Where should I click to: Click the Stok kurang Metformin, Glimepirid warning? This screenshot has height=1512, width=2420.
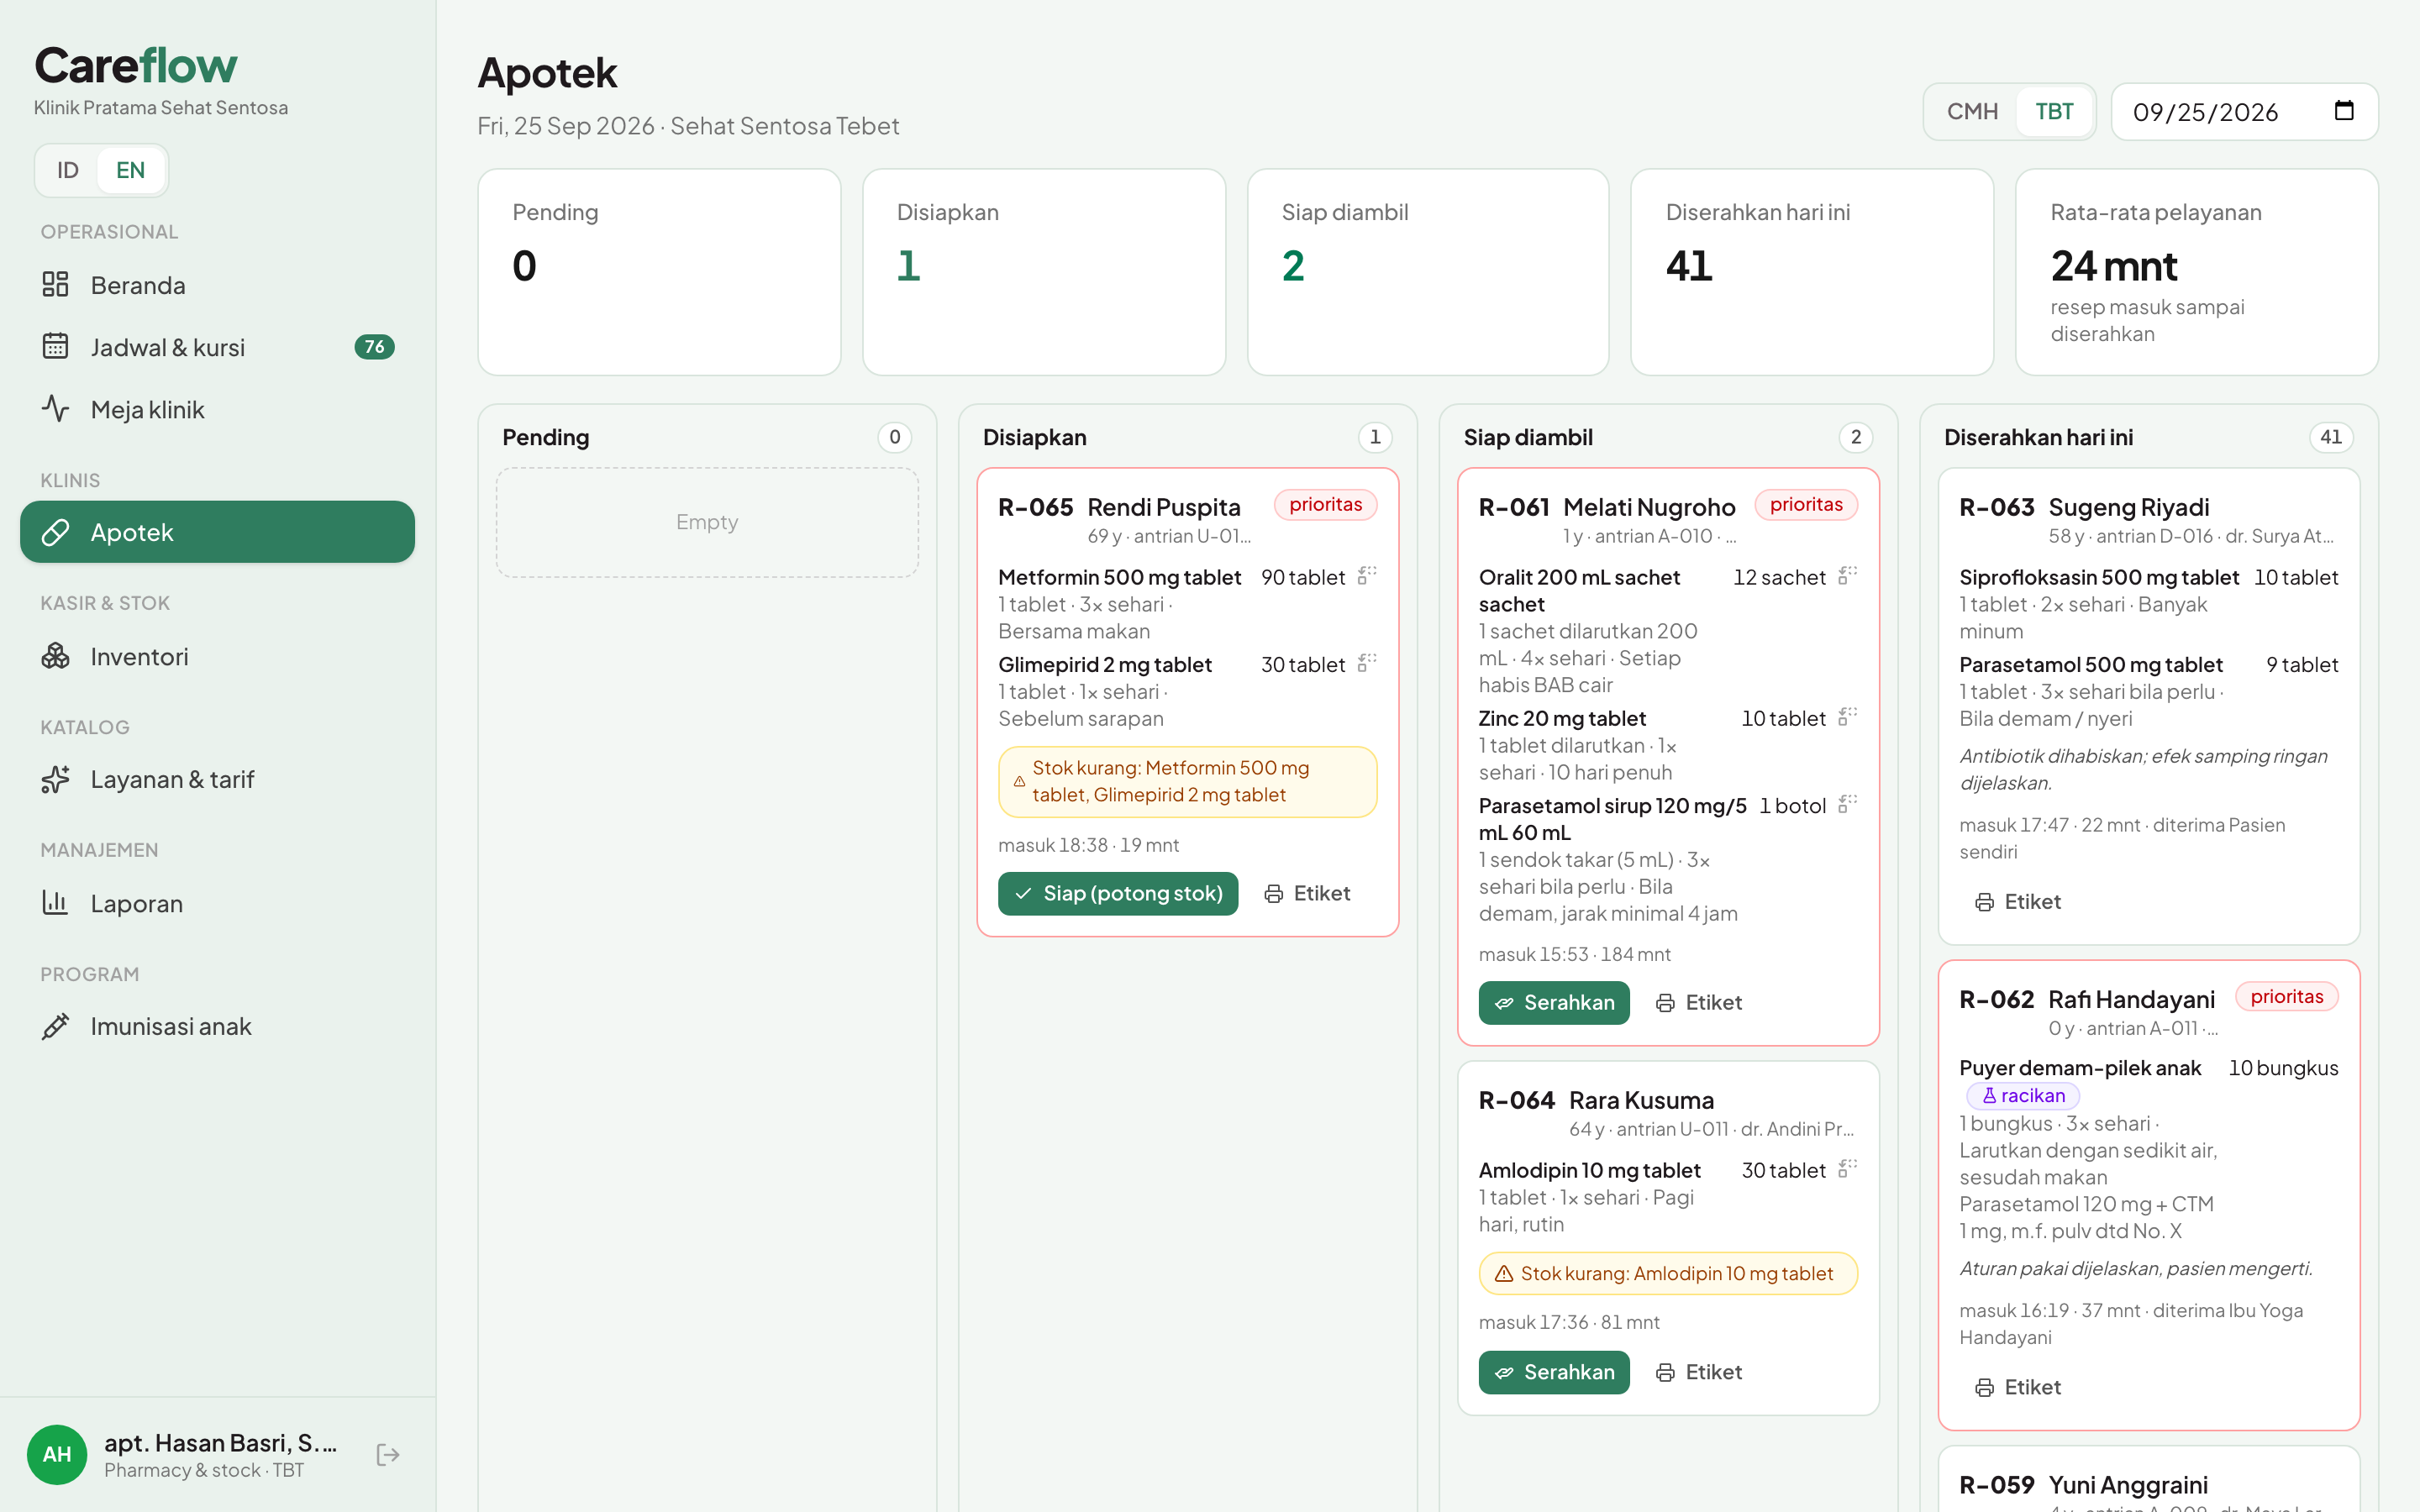(1187, 781)
